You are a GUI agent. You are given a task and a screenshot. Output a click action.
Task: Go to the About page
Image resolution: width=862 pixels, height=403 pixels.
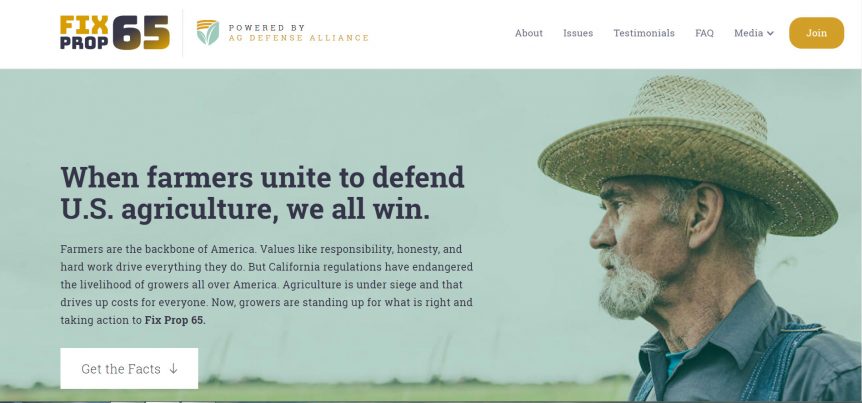[529, 33]
